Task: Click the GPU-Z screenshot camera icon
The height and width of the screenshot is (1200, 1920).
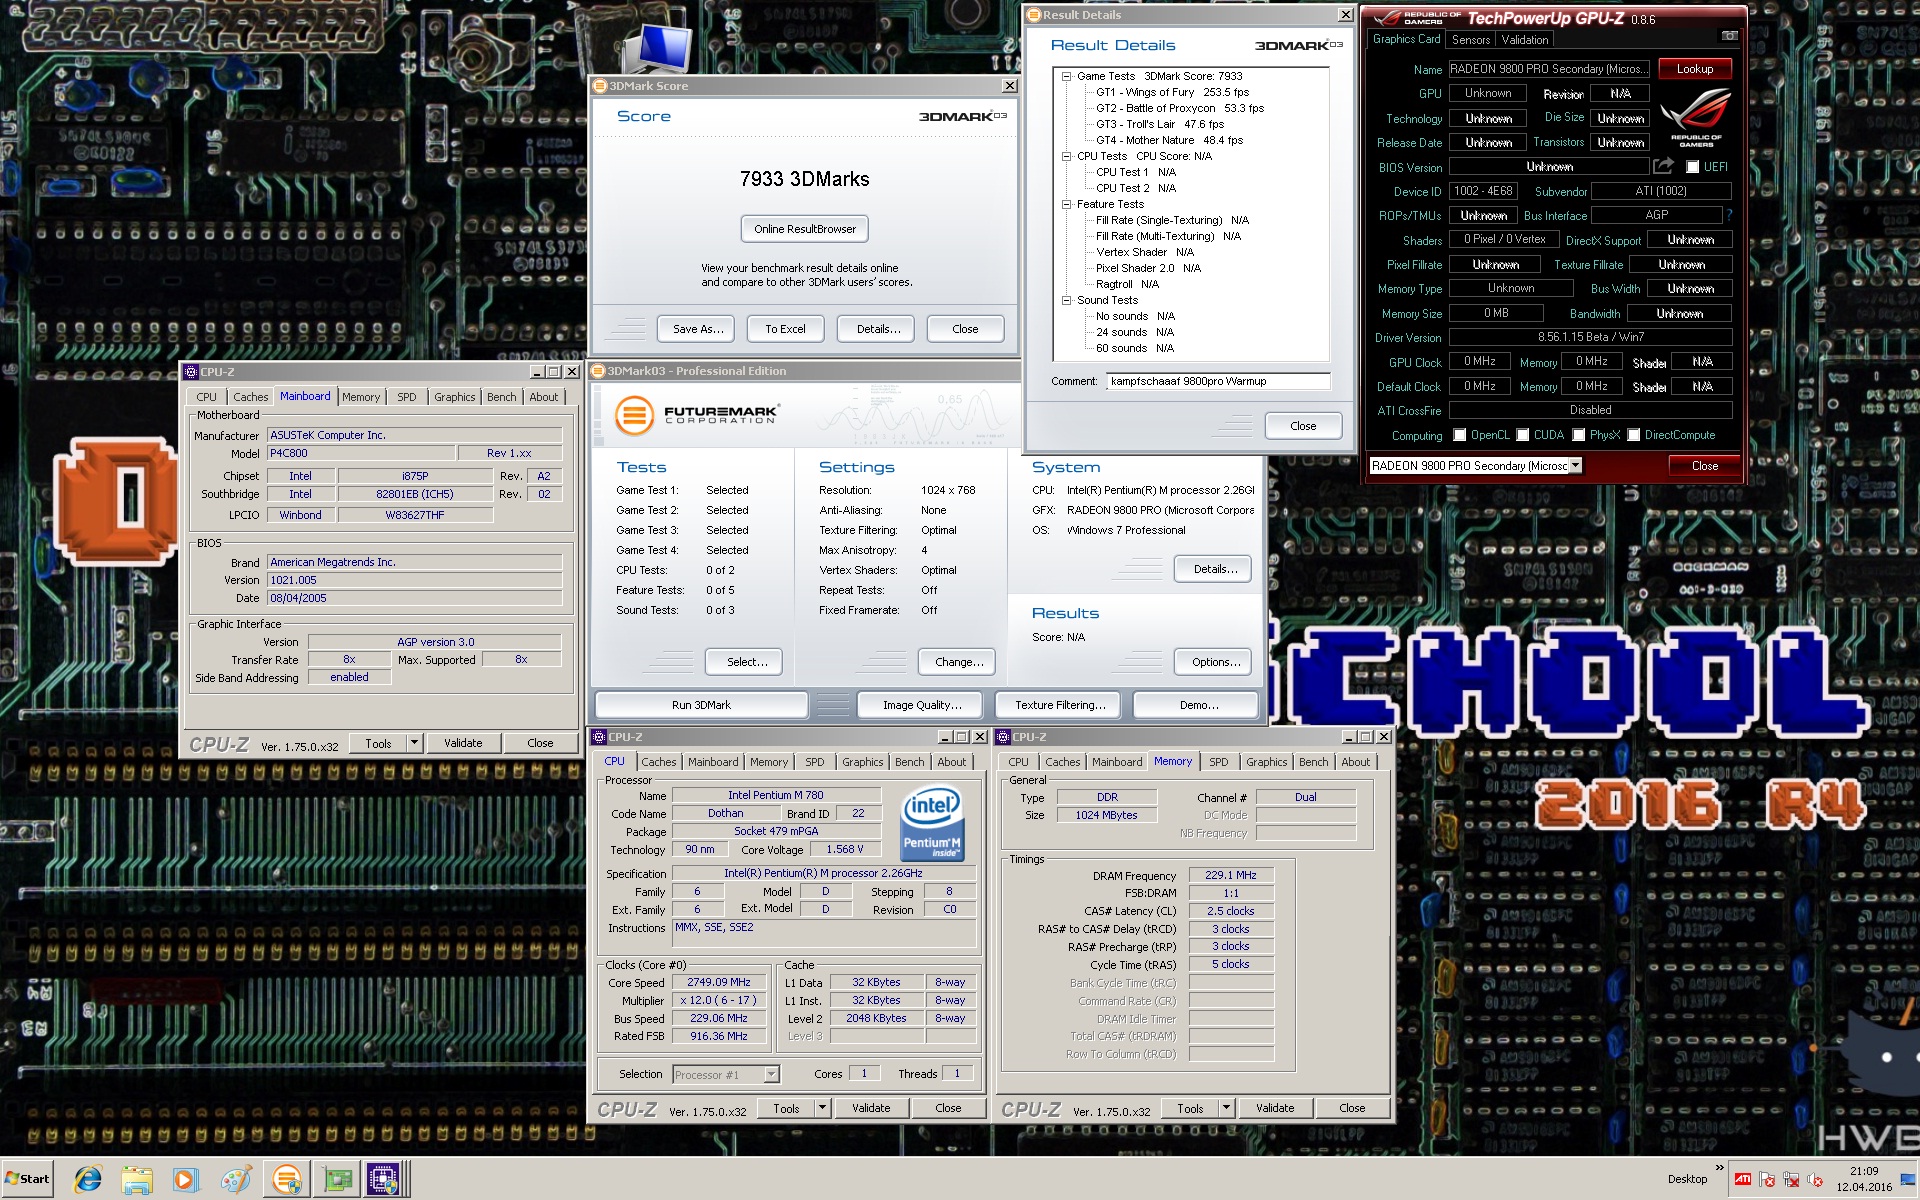Action: (x=1729, y=36)
